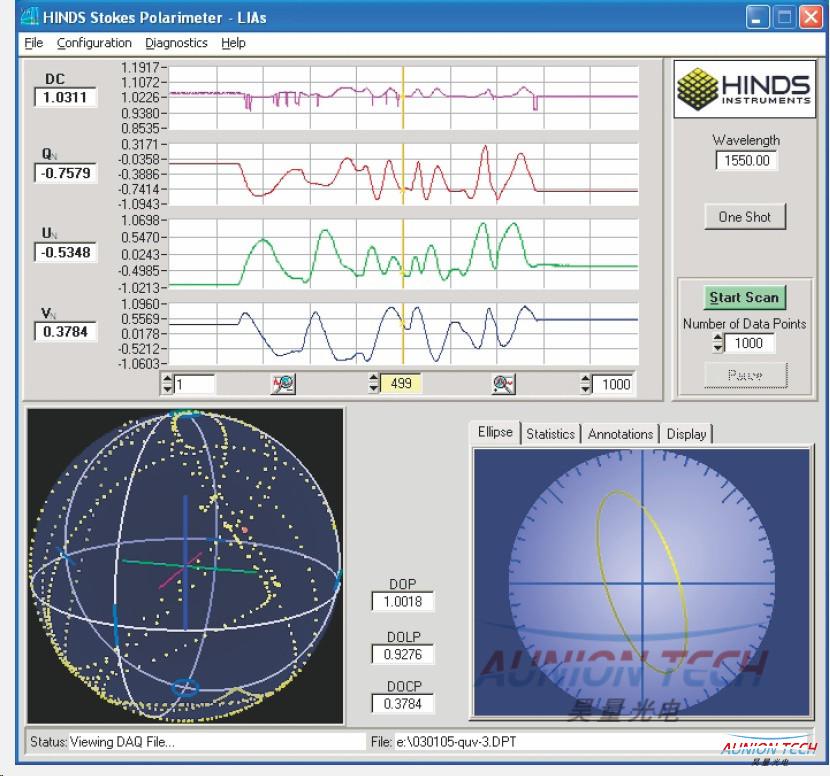Open the Diagnostics menu
830x776 pixels.
(x=176, y=43)
